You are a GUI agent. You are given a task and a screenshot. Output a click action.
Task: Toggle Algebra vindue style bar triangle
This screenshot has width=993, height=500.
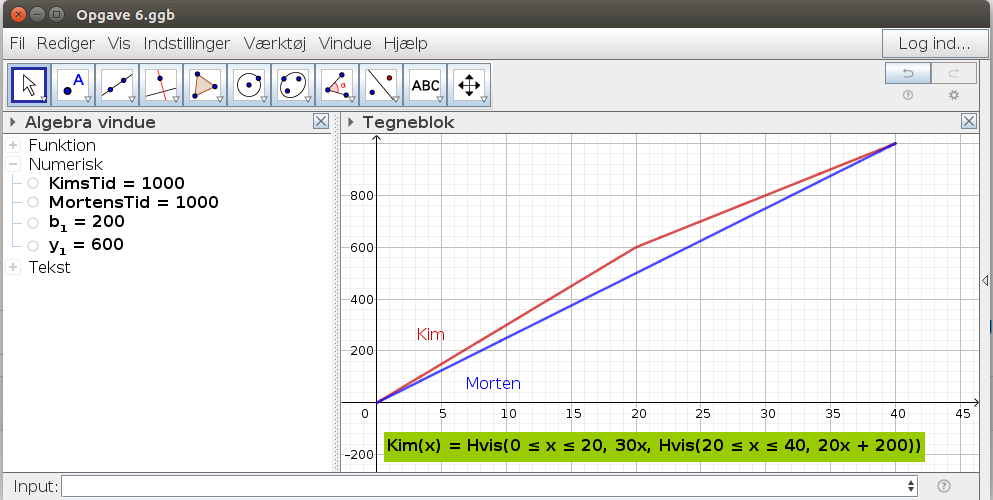tap(13, 122)
